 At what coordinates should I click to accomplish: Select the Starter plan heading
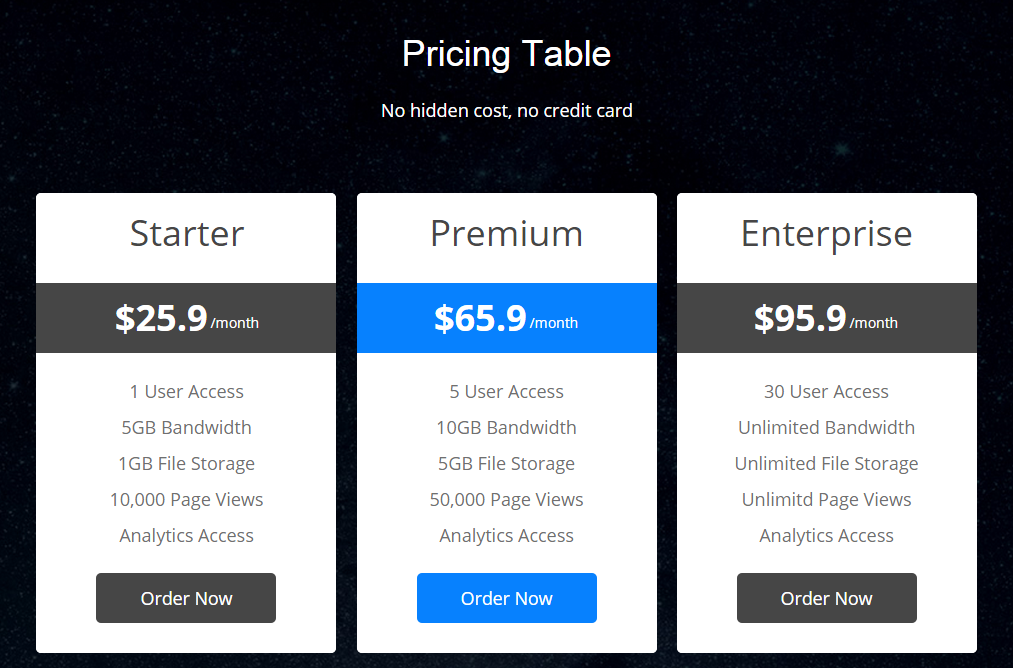(x=187, y=233)
